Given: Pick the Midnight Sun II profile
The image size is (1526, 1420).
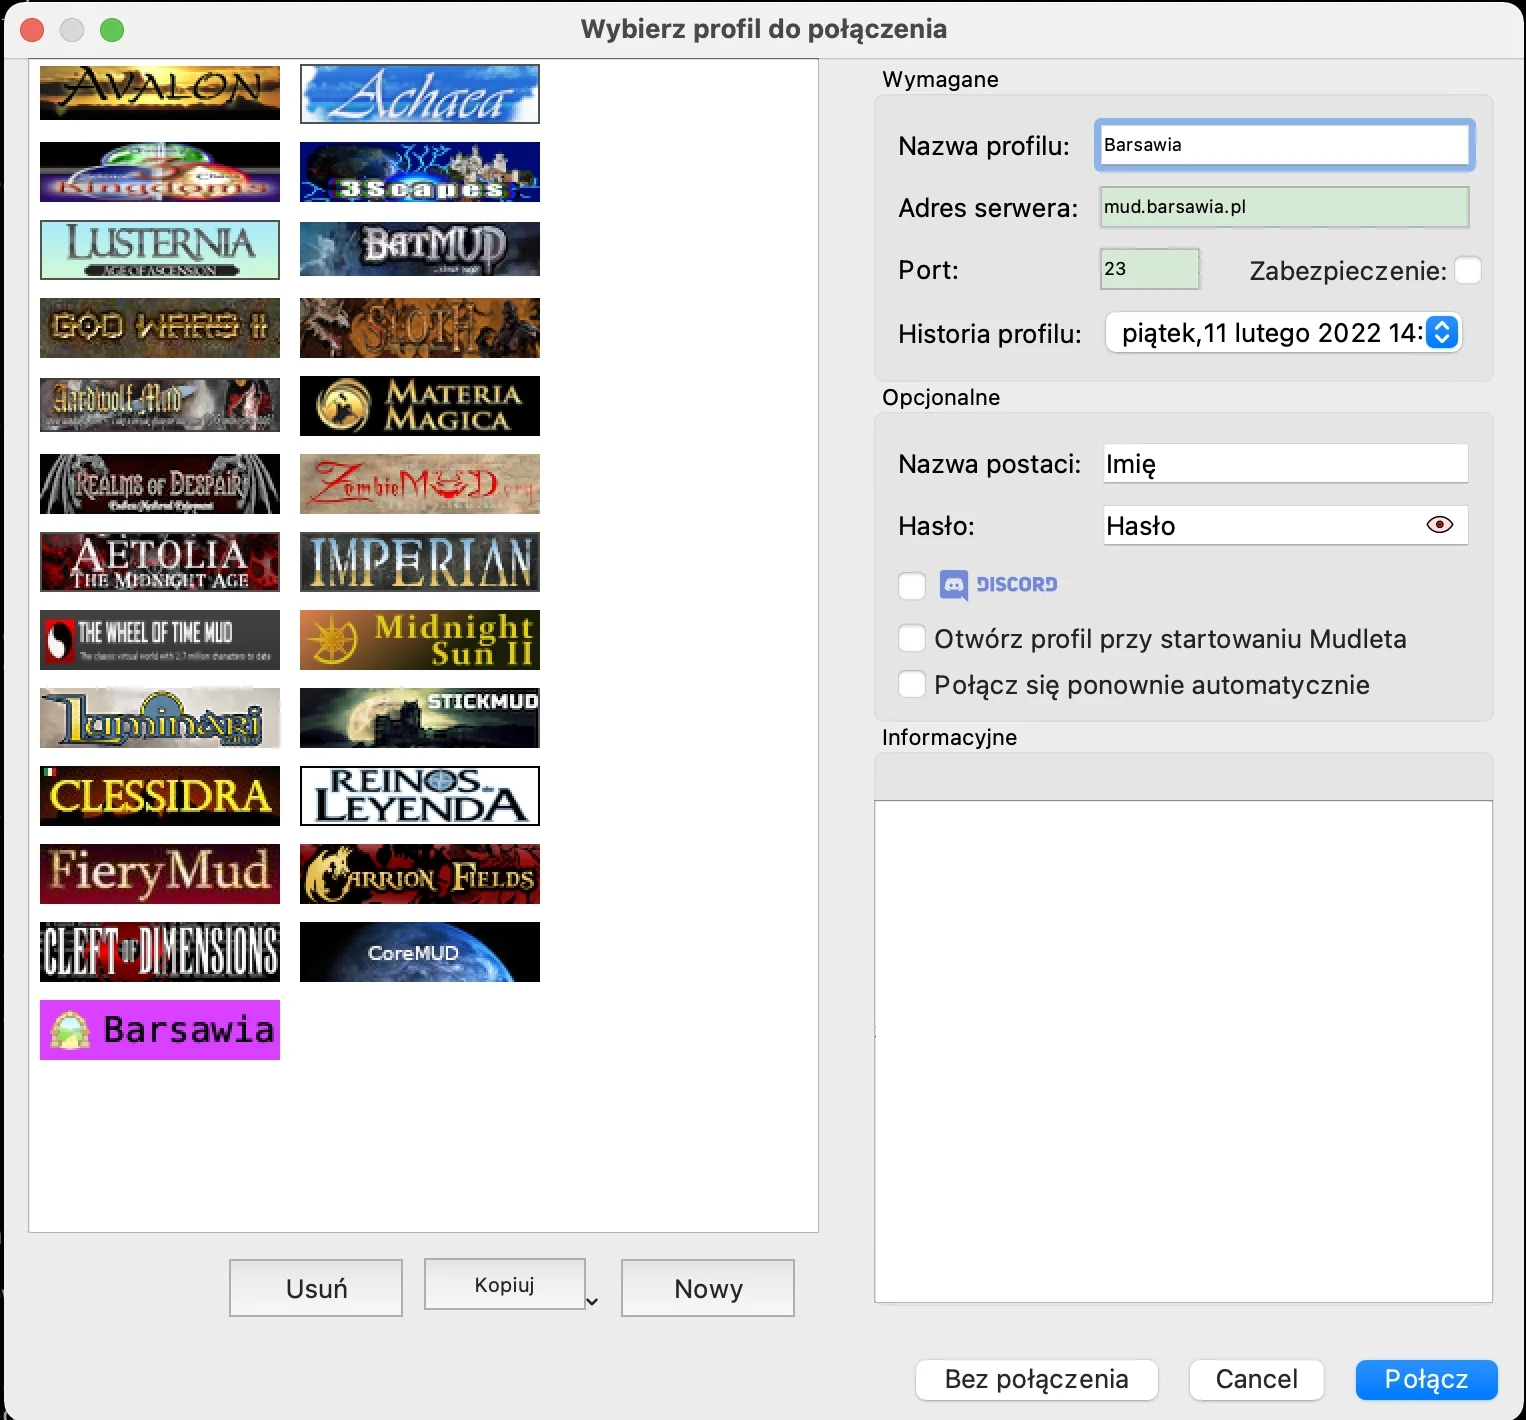Looking at the screenshot, I should (420, 639).
